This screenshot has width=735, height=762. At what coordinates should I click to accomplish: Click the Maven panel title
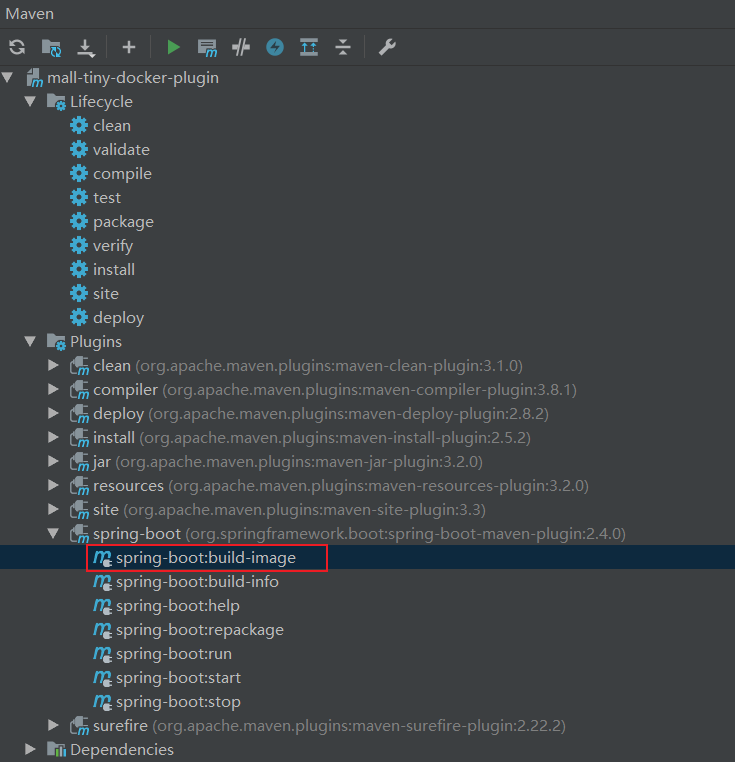[x=30, y=14]
